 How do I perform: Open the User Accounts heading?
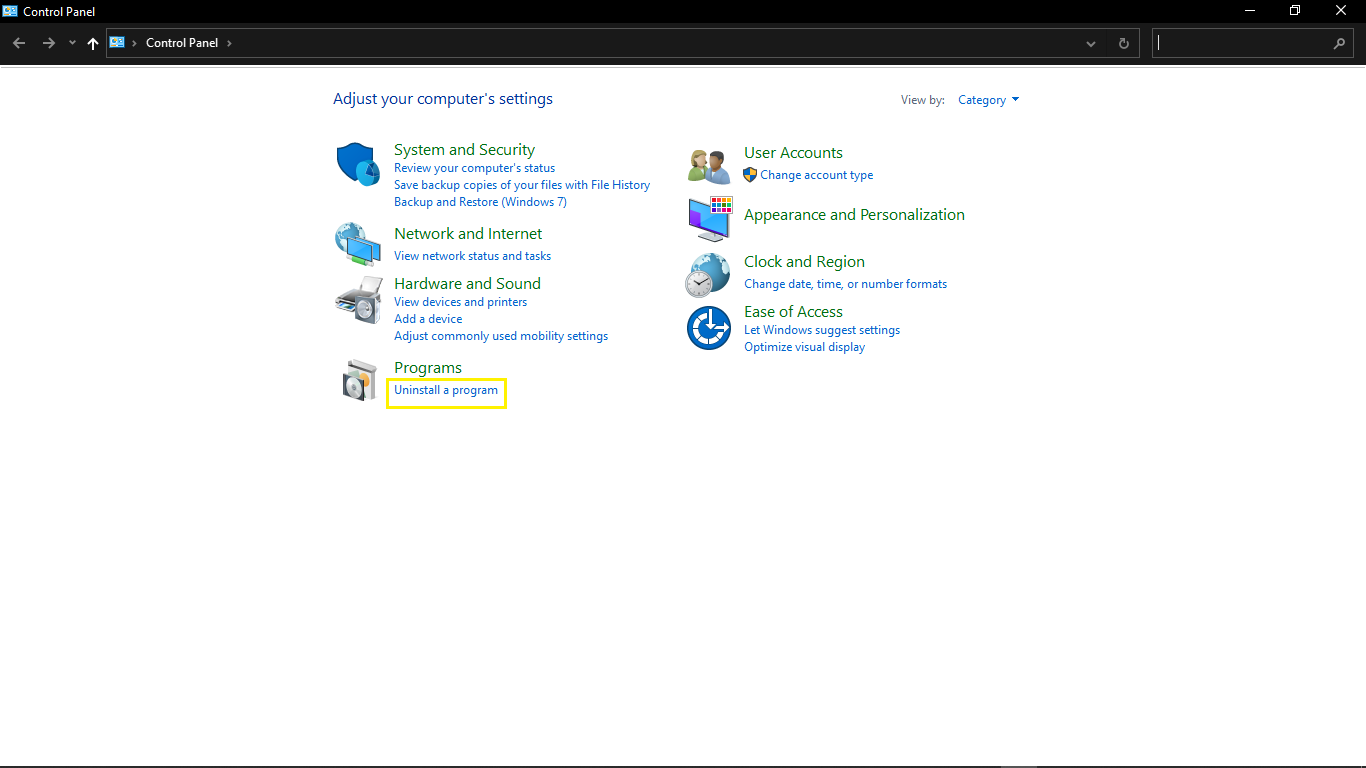(793, 153)
